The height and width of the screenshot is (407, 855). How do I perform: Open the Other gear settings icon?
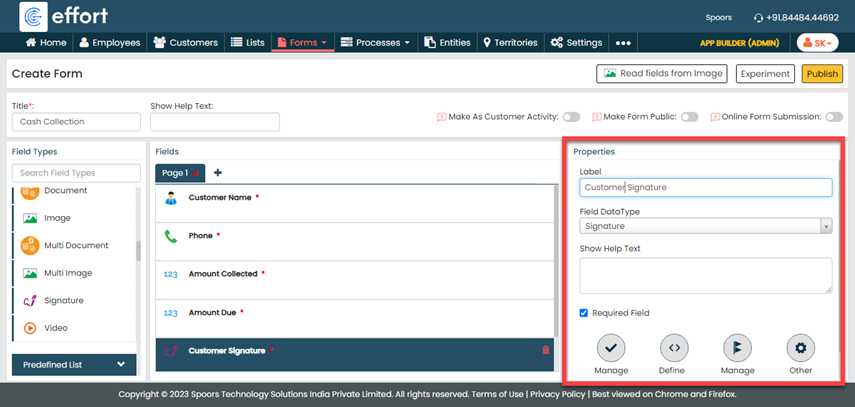800,348
